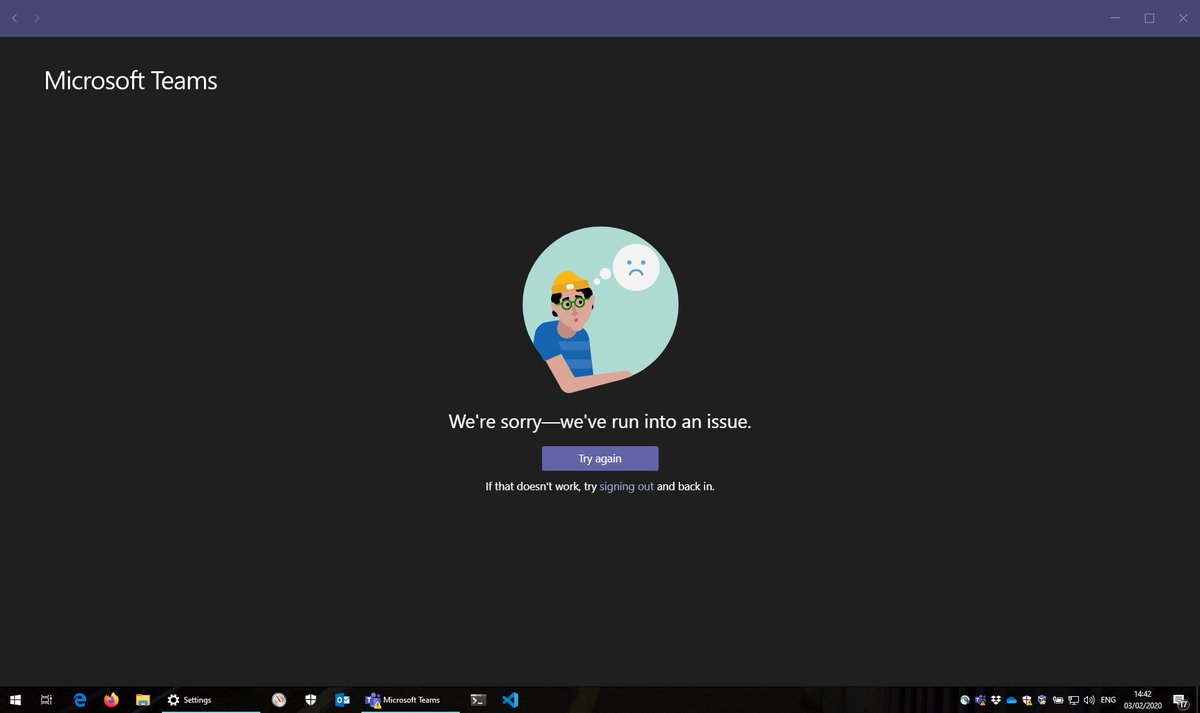This screenshot has height=713, width=1200.
Task: Click the sad face error illustration
Action: (x=600, y=309)
